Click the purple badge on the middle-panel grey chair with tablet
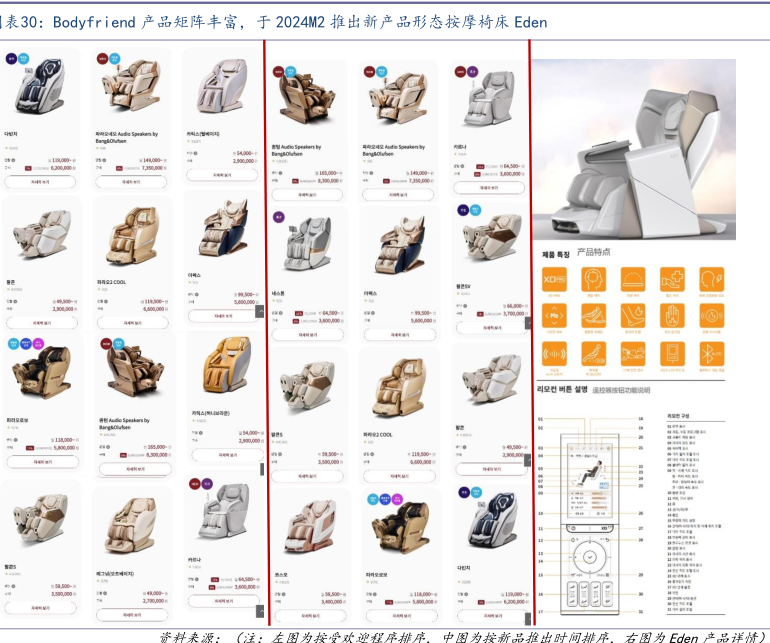This screenshot has width=770, height=643. click(x=278, y=216)
